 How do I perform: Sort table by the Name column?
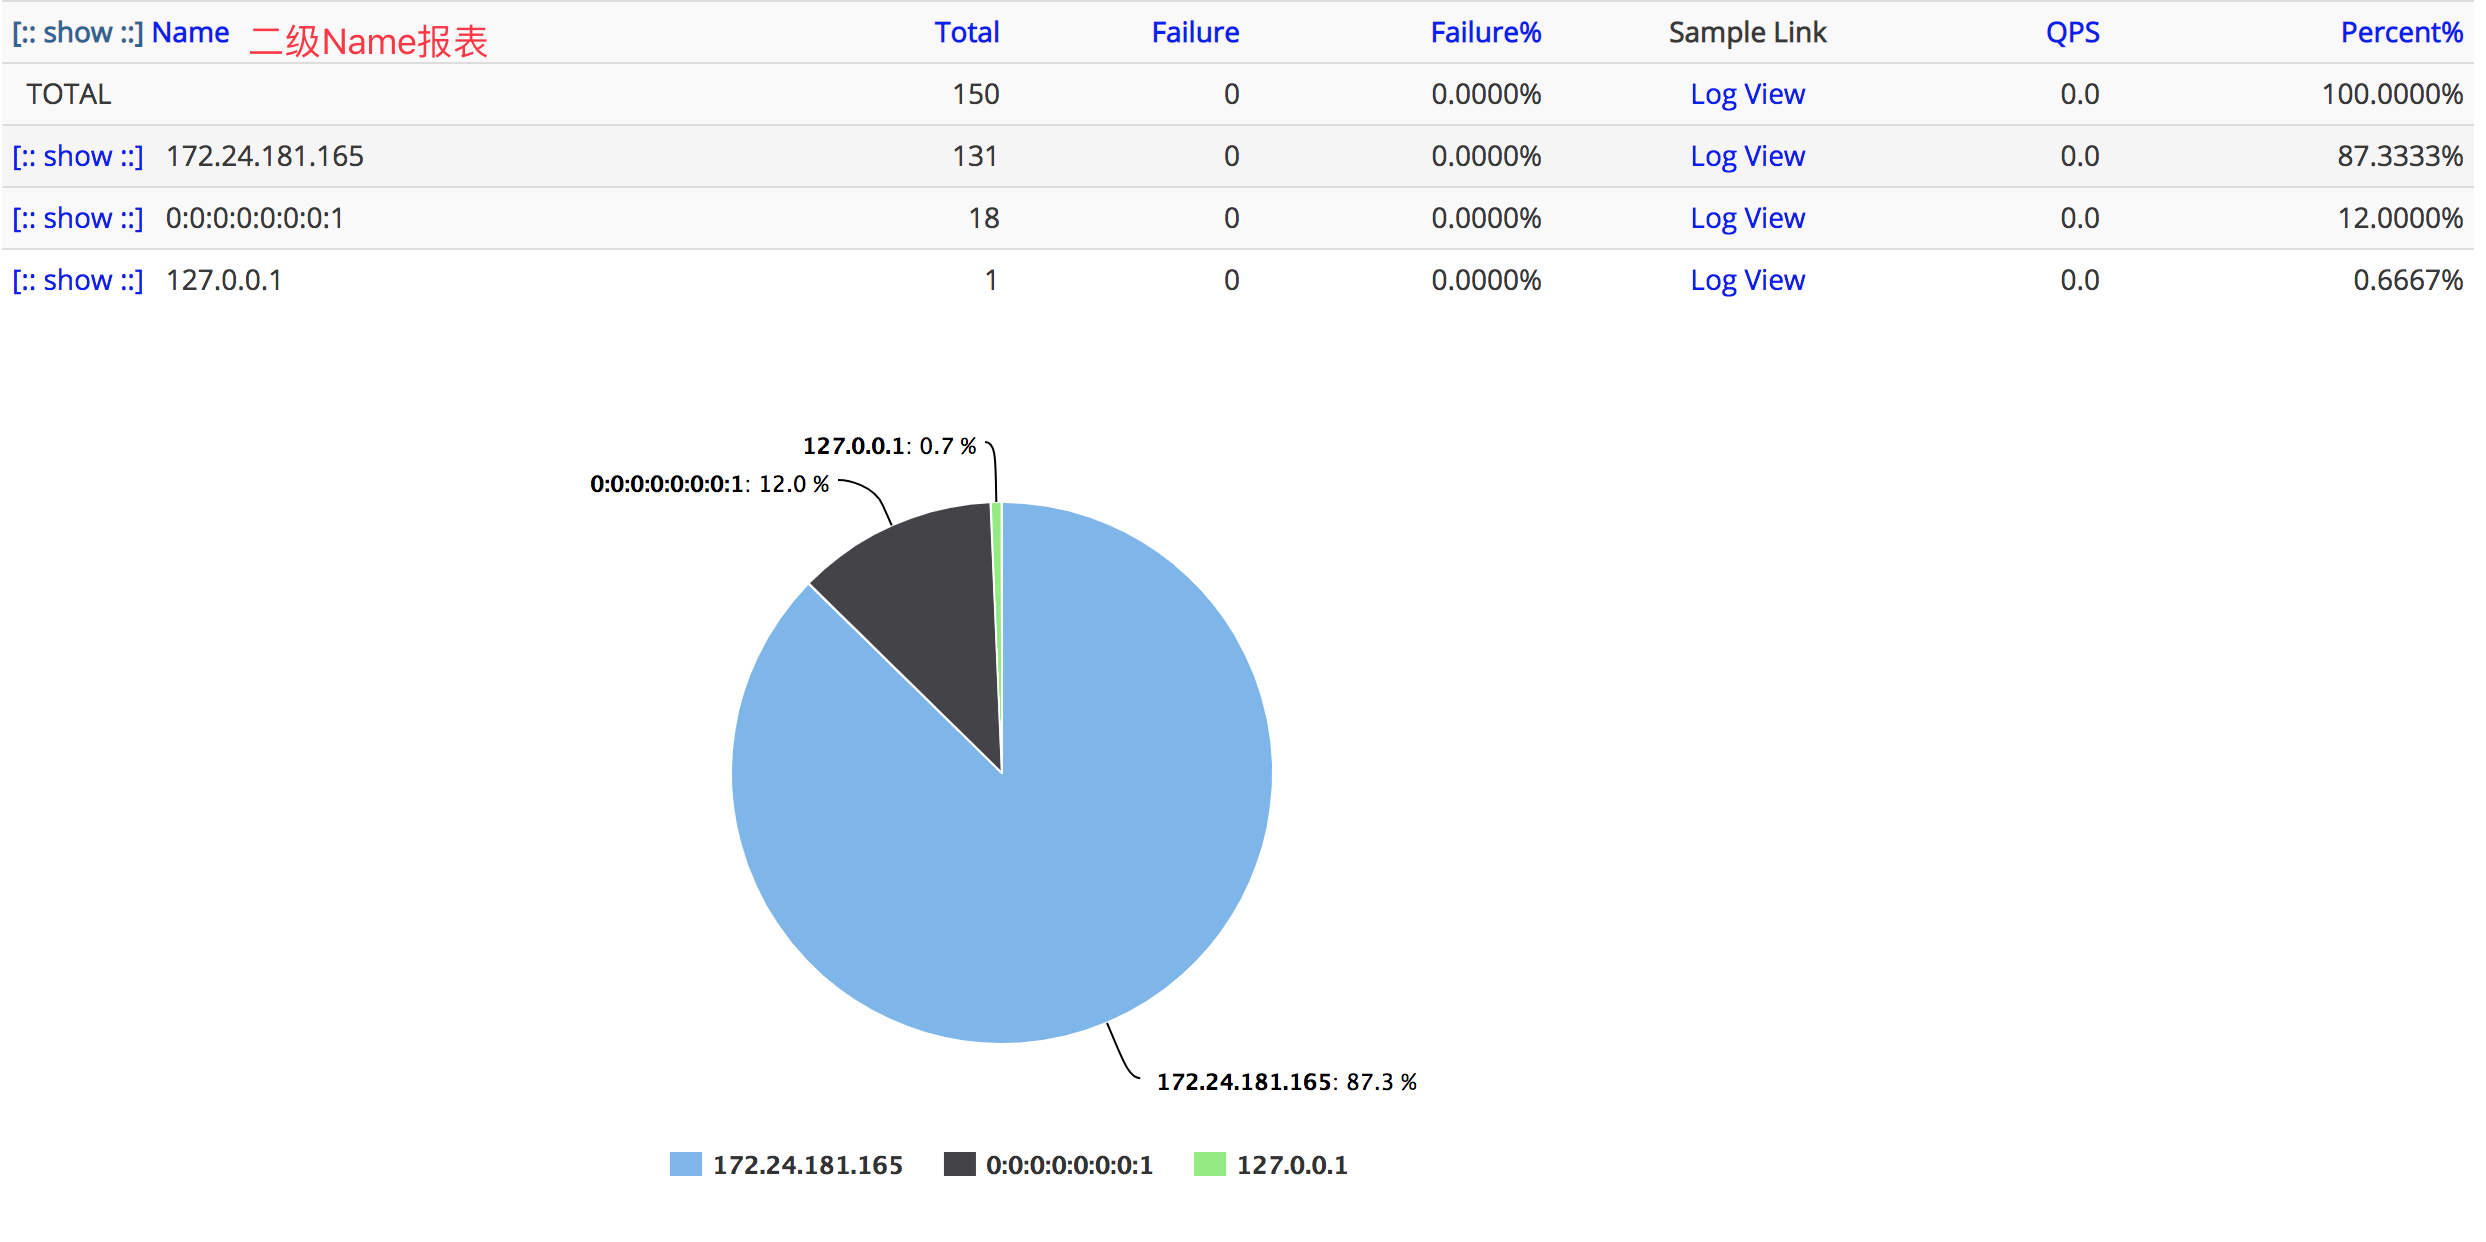pos(189,31)
